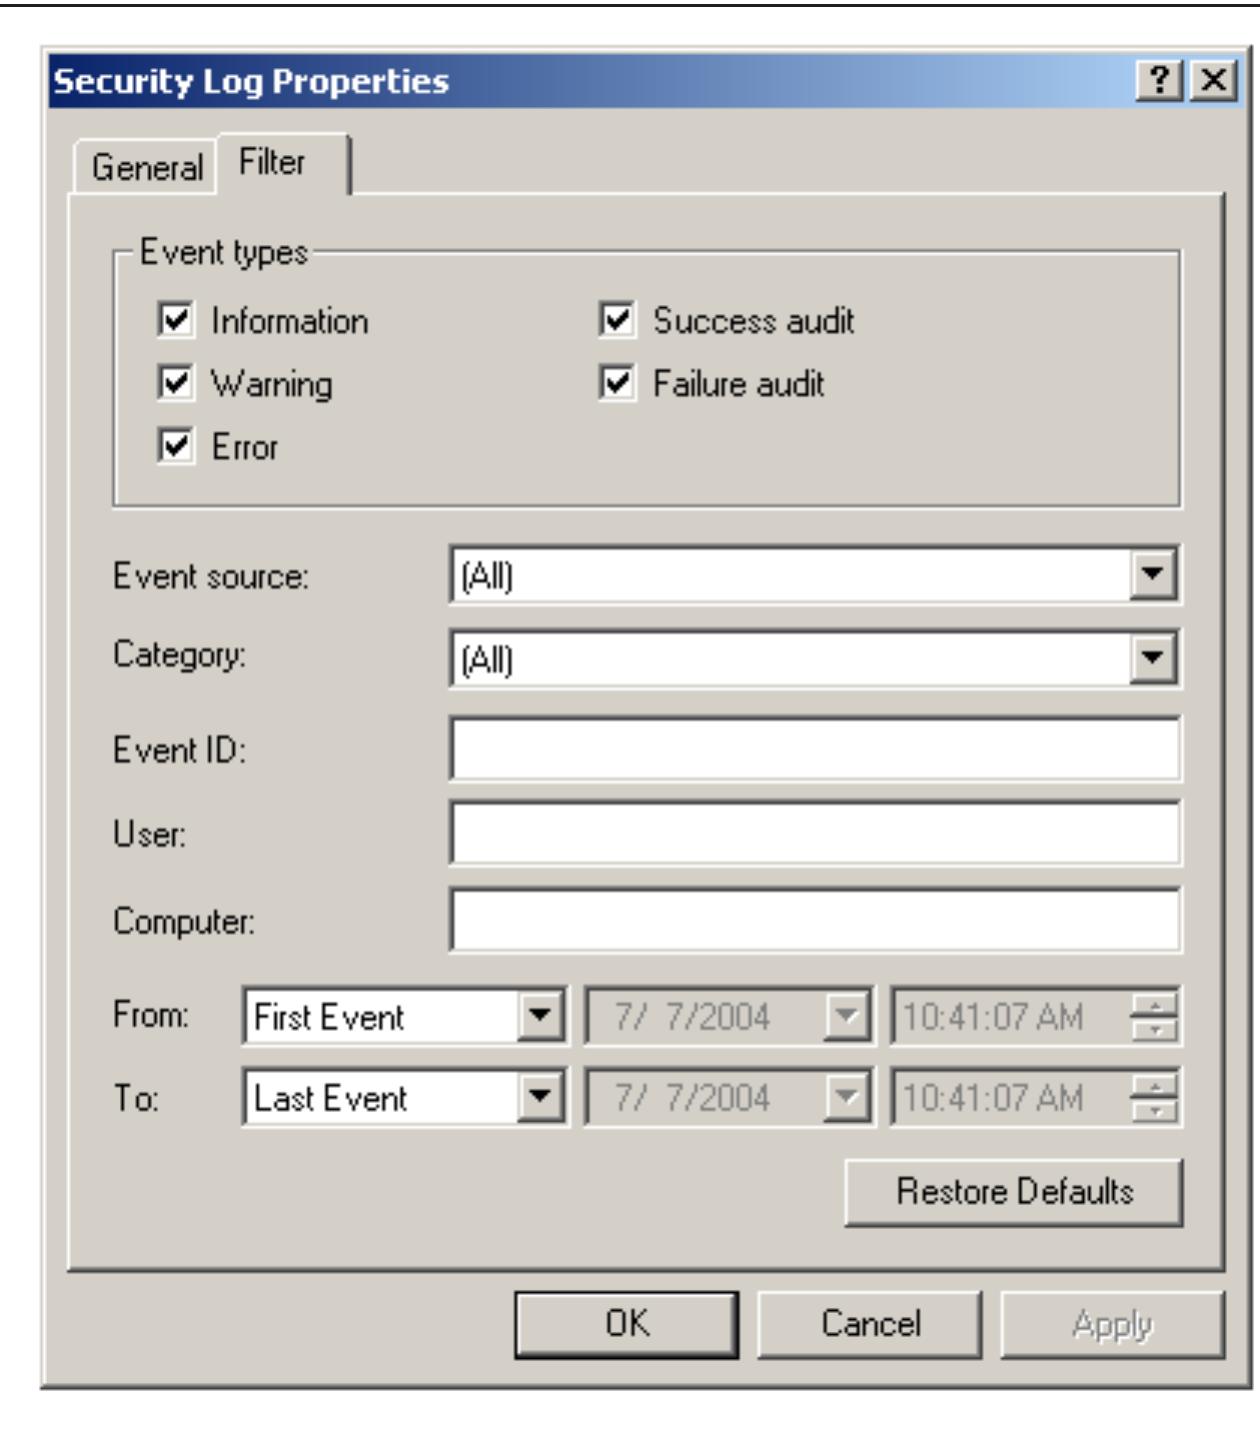Confirm with the OK button
This screenshot has height=1433, width=1260.
(627, 1324)
